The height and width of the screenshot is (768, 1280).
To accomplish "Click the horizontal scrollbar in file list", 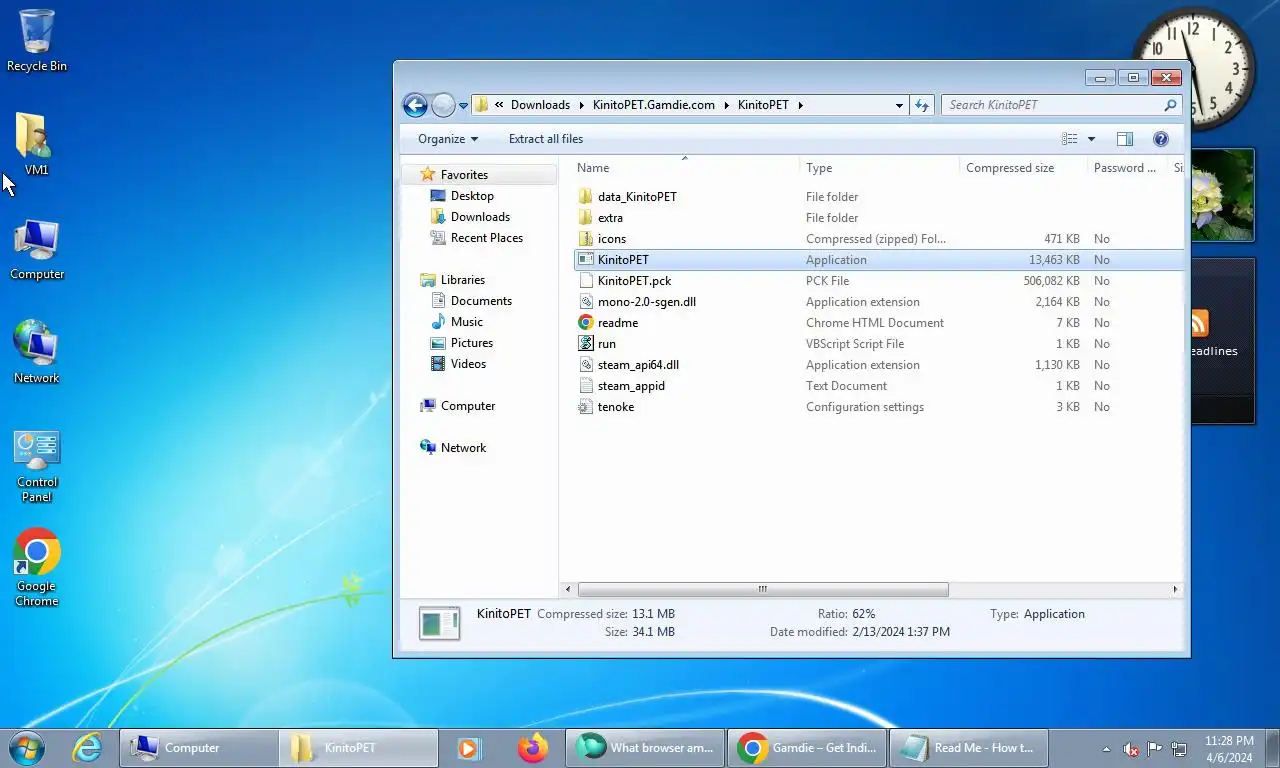I will 763,590.
